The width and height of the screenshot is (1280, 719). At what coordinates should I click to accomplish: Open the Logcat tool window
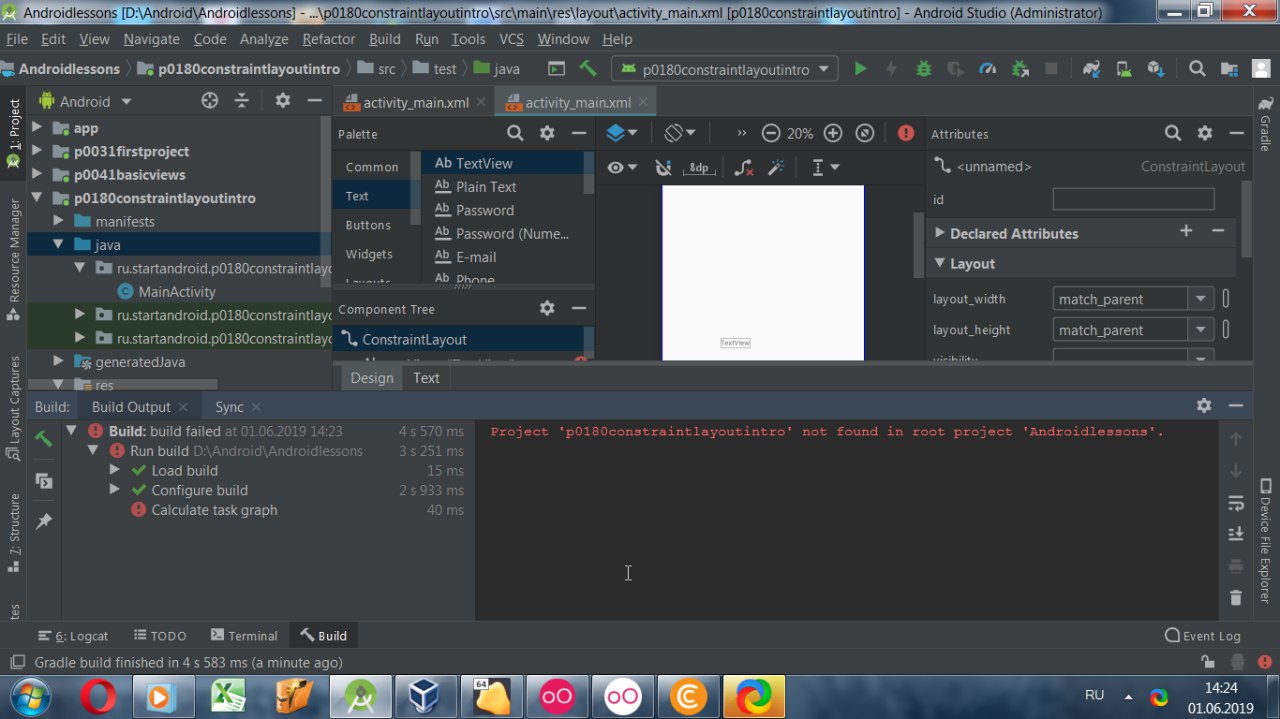tap(73, 635)
